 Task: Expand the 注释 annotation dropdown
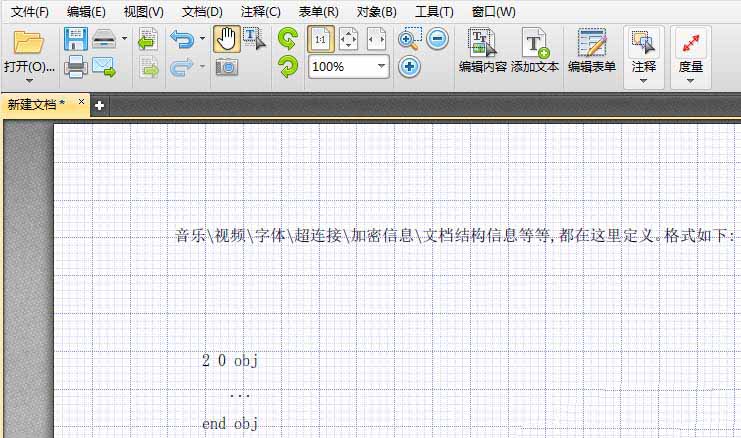click(644, 80)
